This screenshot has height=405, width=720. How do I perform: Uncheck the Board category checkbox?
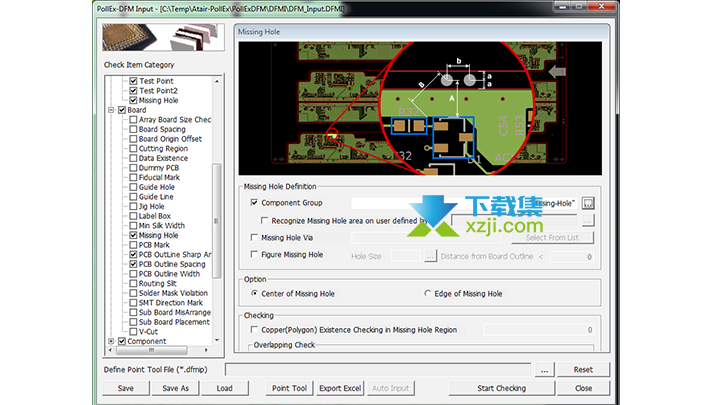point(122,110)
